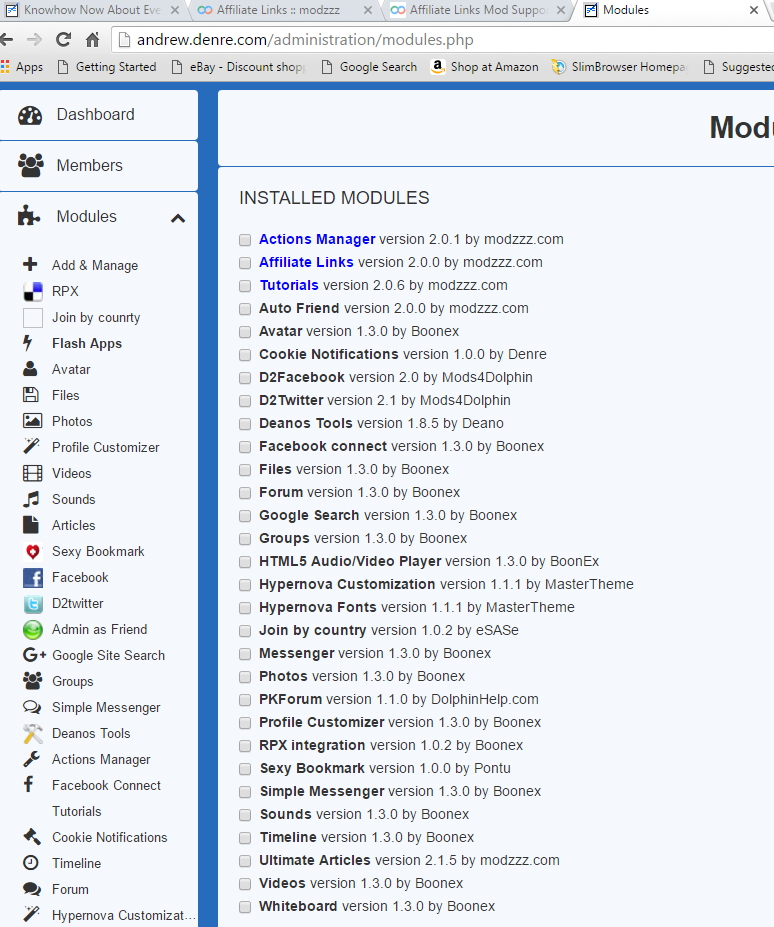The height and width of the screenshot is (927, 774).
Task: Reload the page with browser refresh icon
Action: tap(63, 41)
